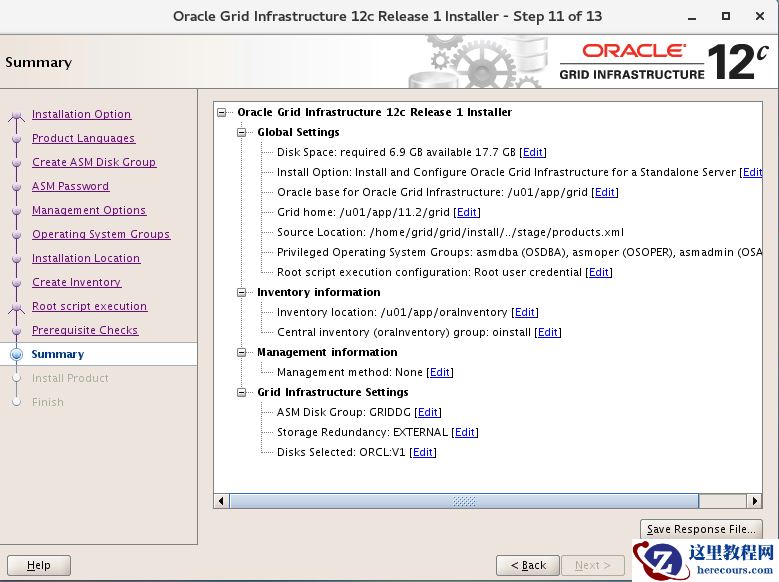Edit the Disk Space setting
The width and height of the screenshot is (779, 582).
(533, 152)
